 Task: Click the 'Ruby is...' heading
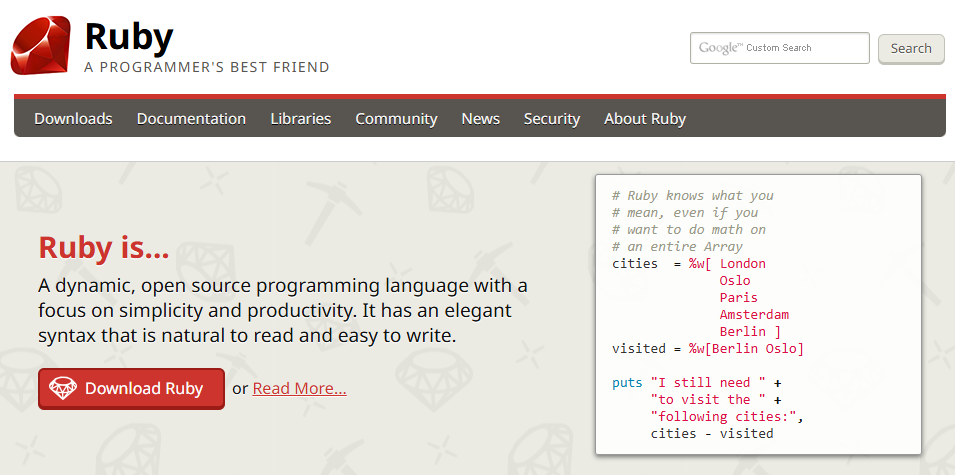[104, 247]
